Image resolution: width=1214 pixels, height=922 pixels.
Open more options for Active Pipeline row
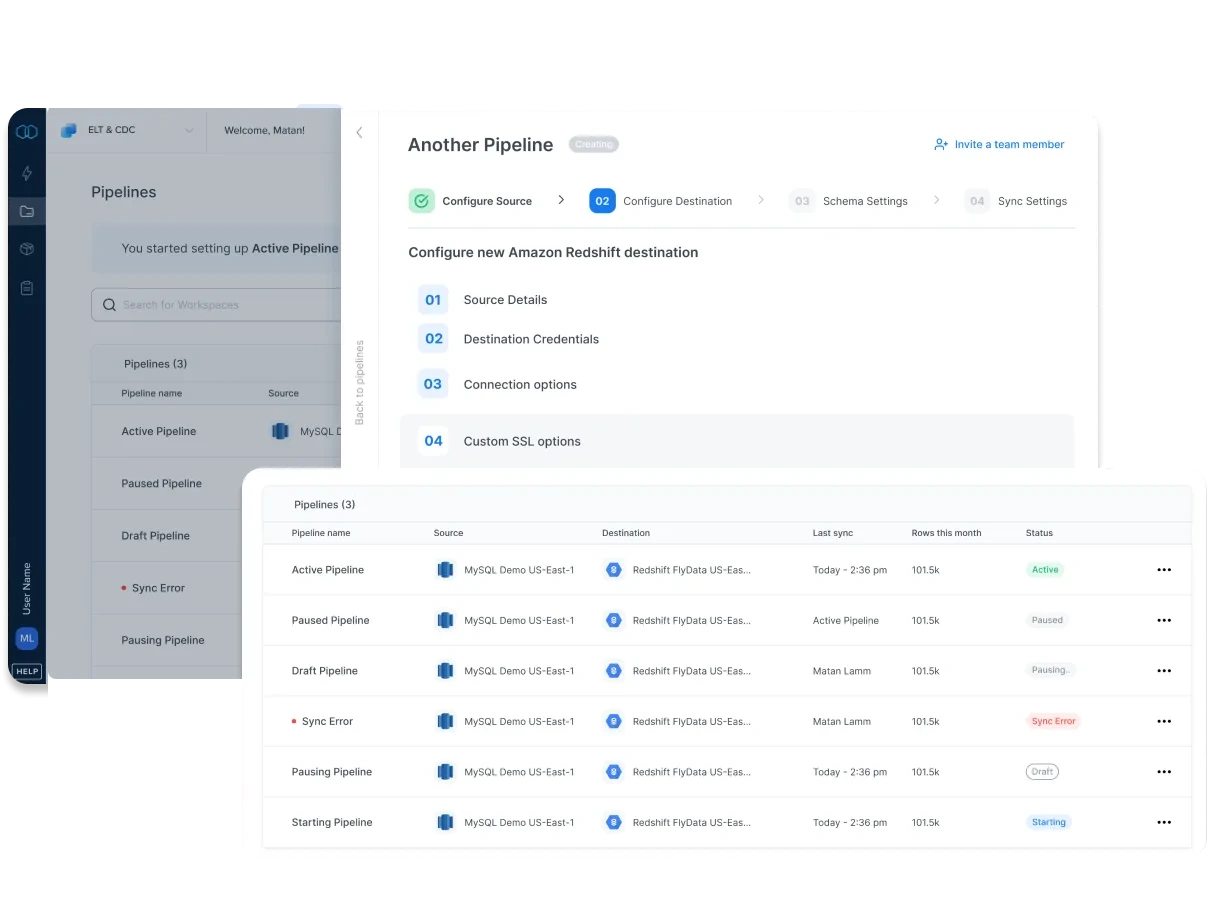[1164, 570]
